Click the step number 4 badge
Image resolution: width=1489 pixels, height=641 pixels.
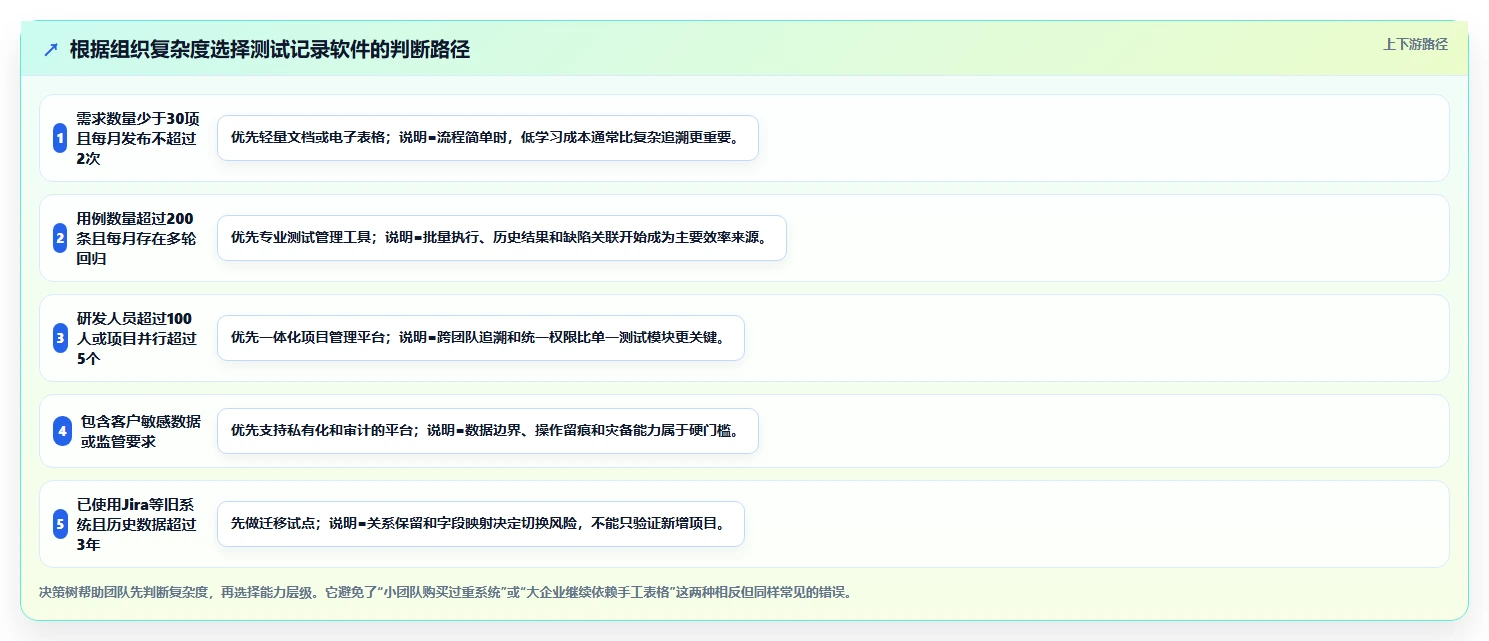(x=62, y=431)
